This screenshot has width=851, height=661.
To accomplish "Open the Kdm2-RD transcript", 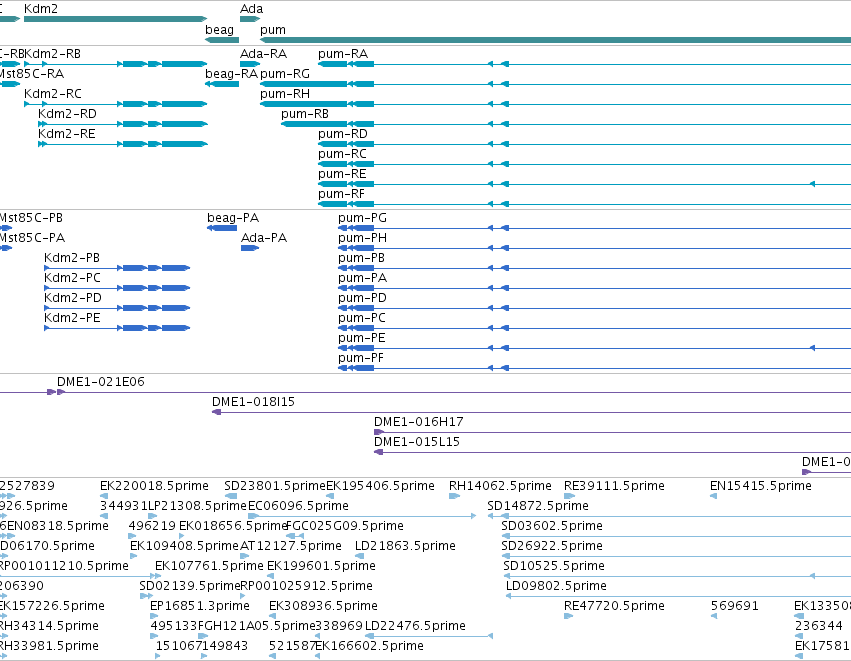I will click(67, 114).
